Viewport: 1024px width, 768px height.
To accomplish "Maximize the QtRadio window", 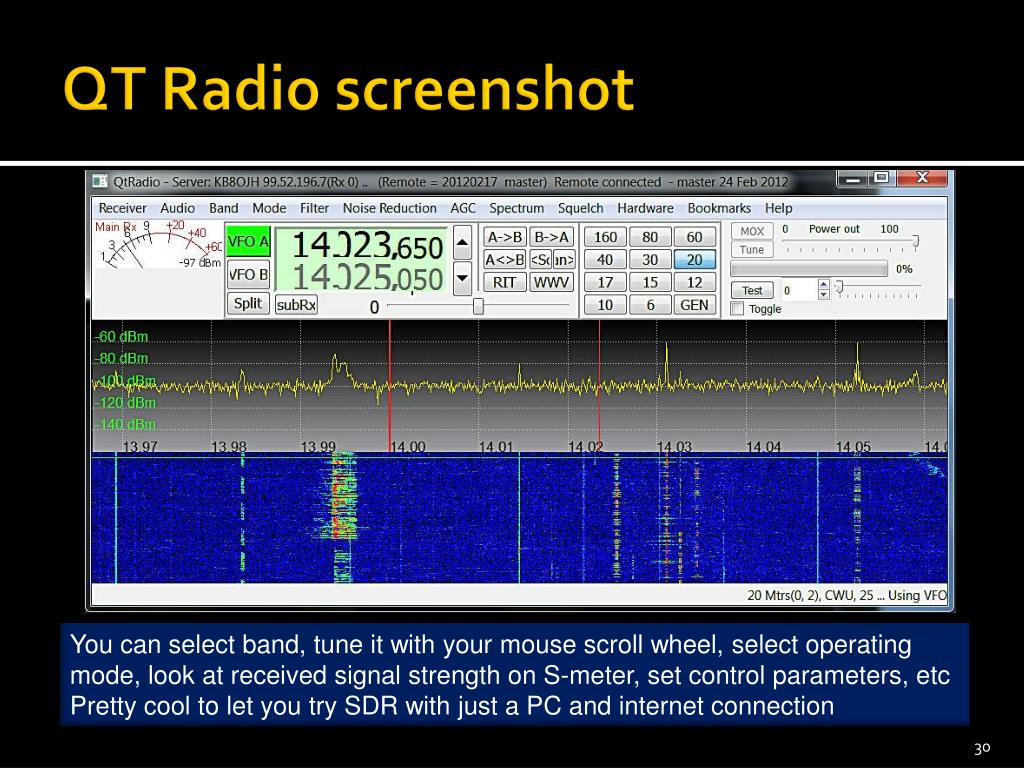I will click(x=881, y=178).
